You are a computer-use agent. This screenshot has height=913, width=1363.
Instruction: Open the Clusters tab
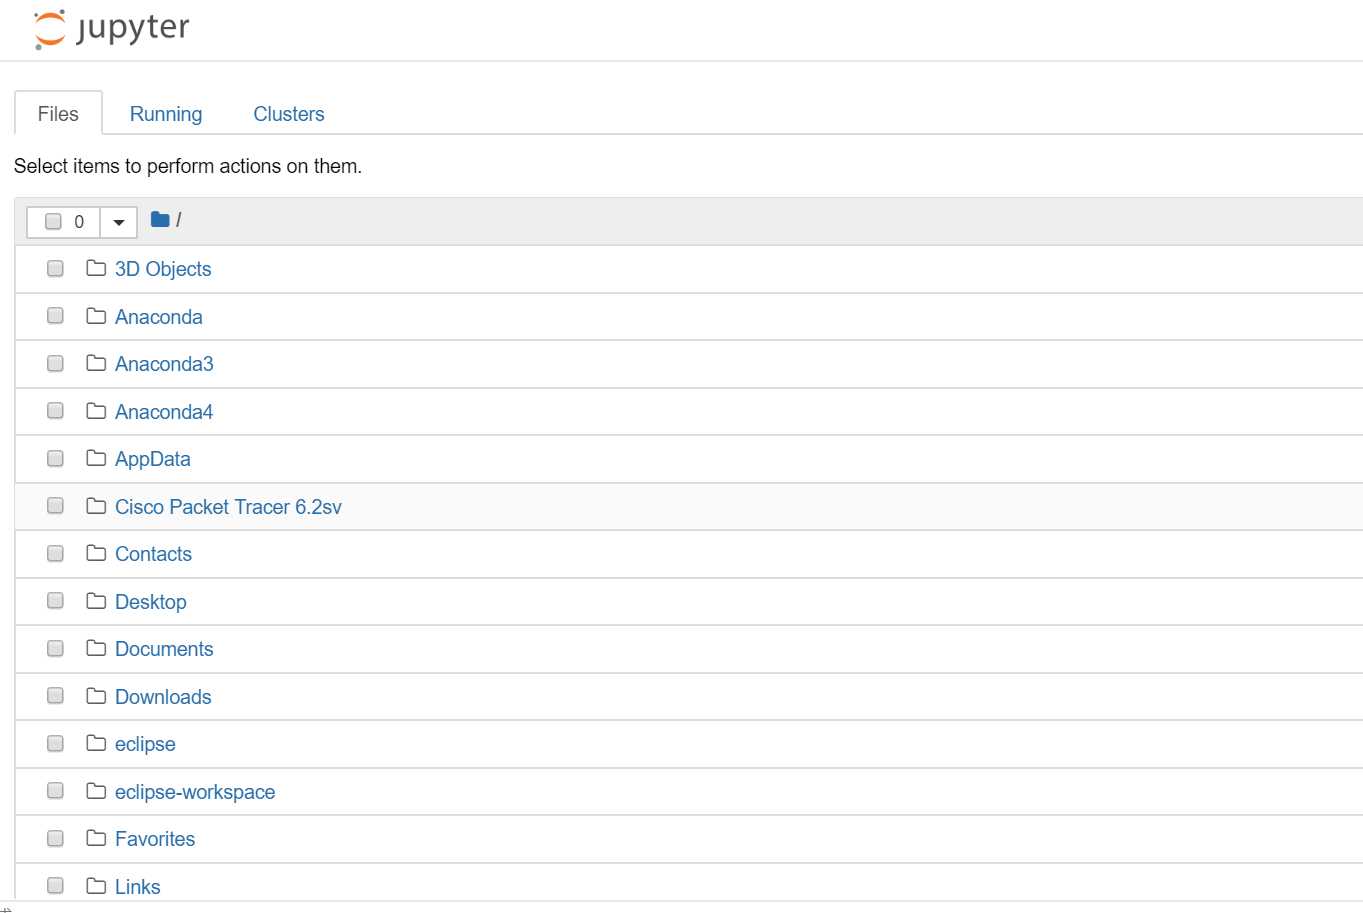coord(289,113)
